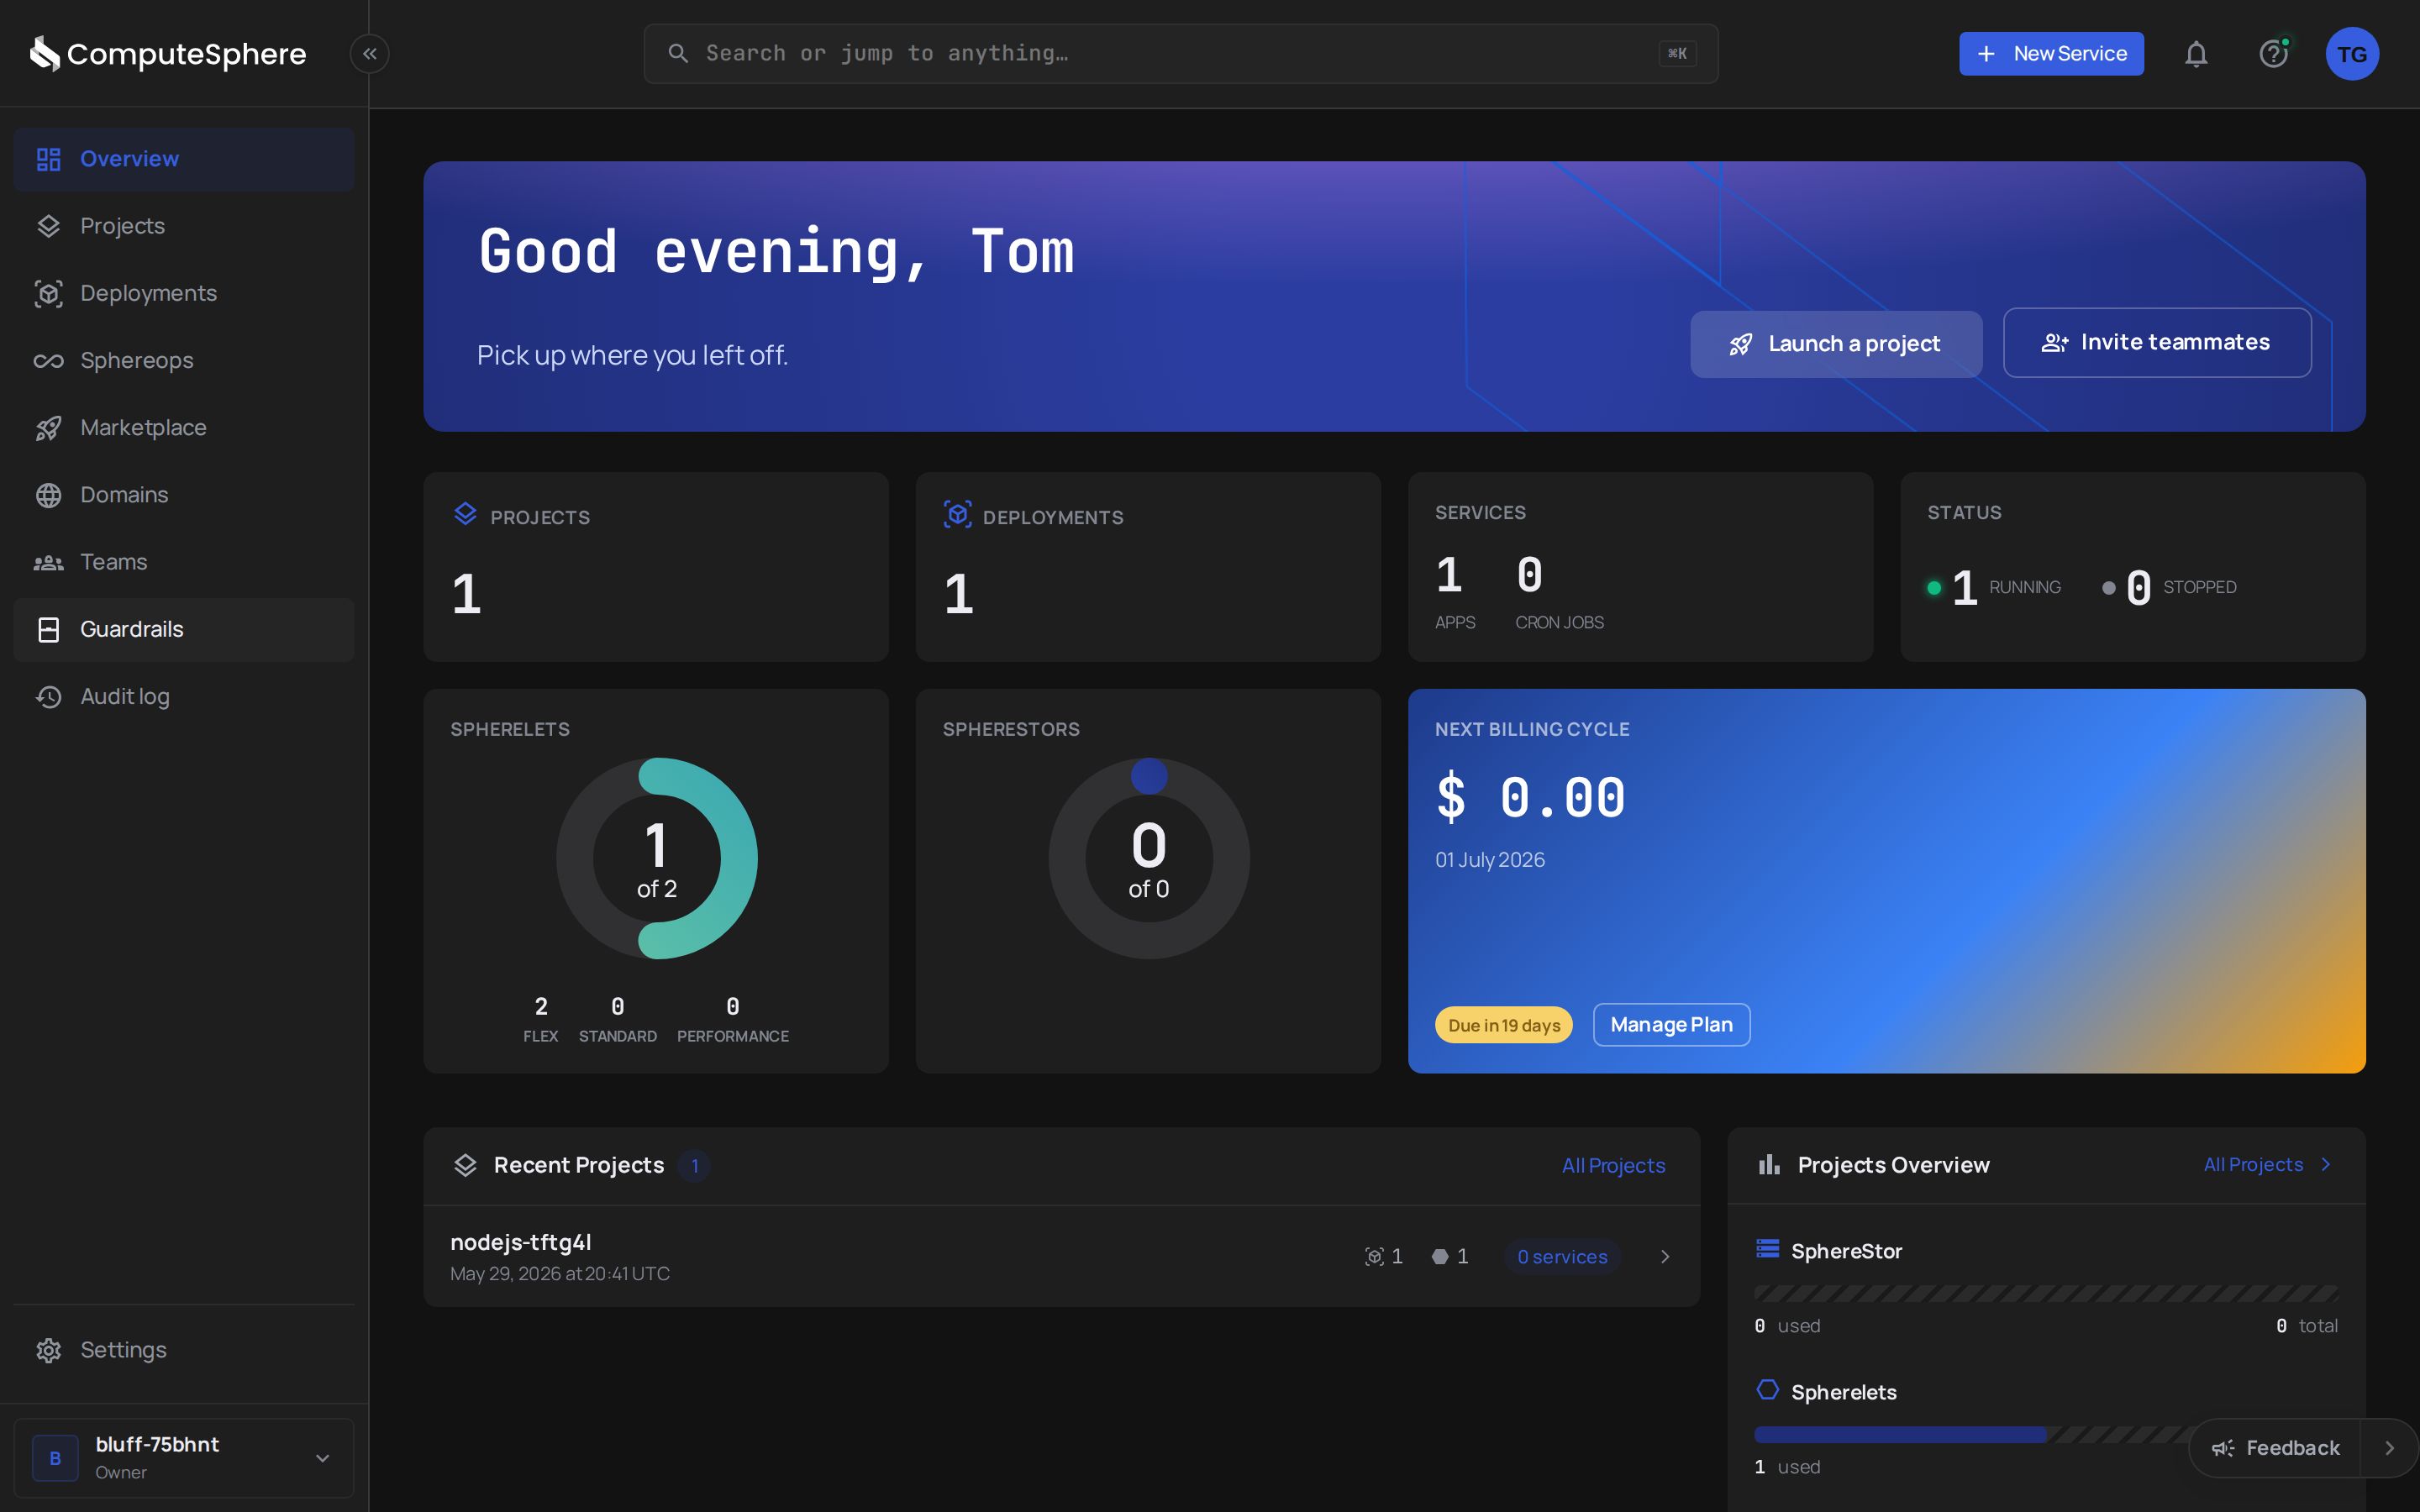This screenshot has width=2420, height=1512.
Task: Go to Overview in sidebar
Action: click(184, 159)
